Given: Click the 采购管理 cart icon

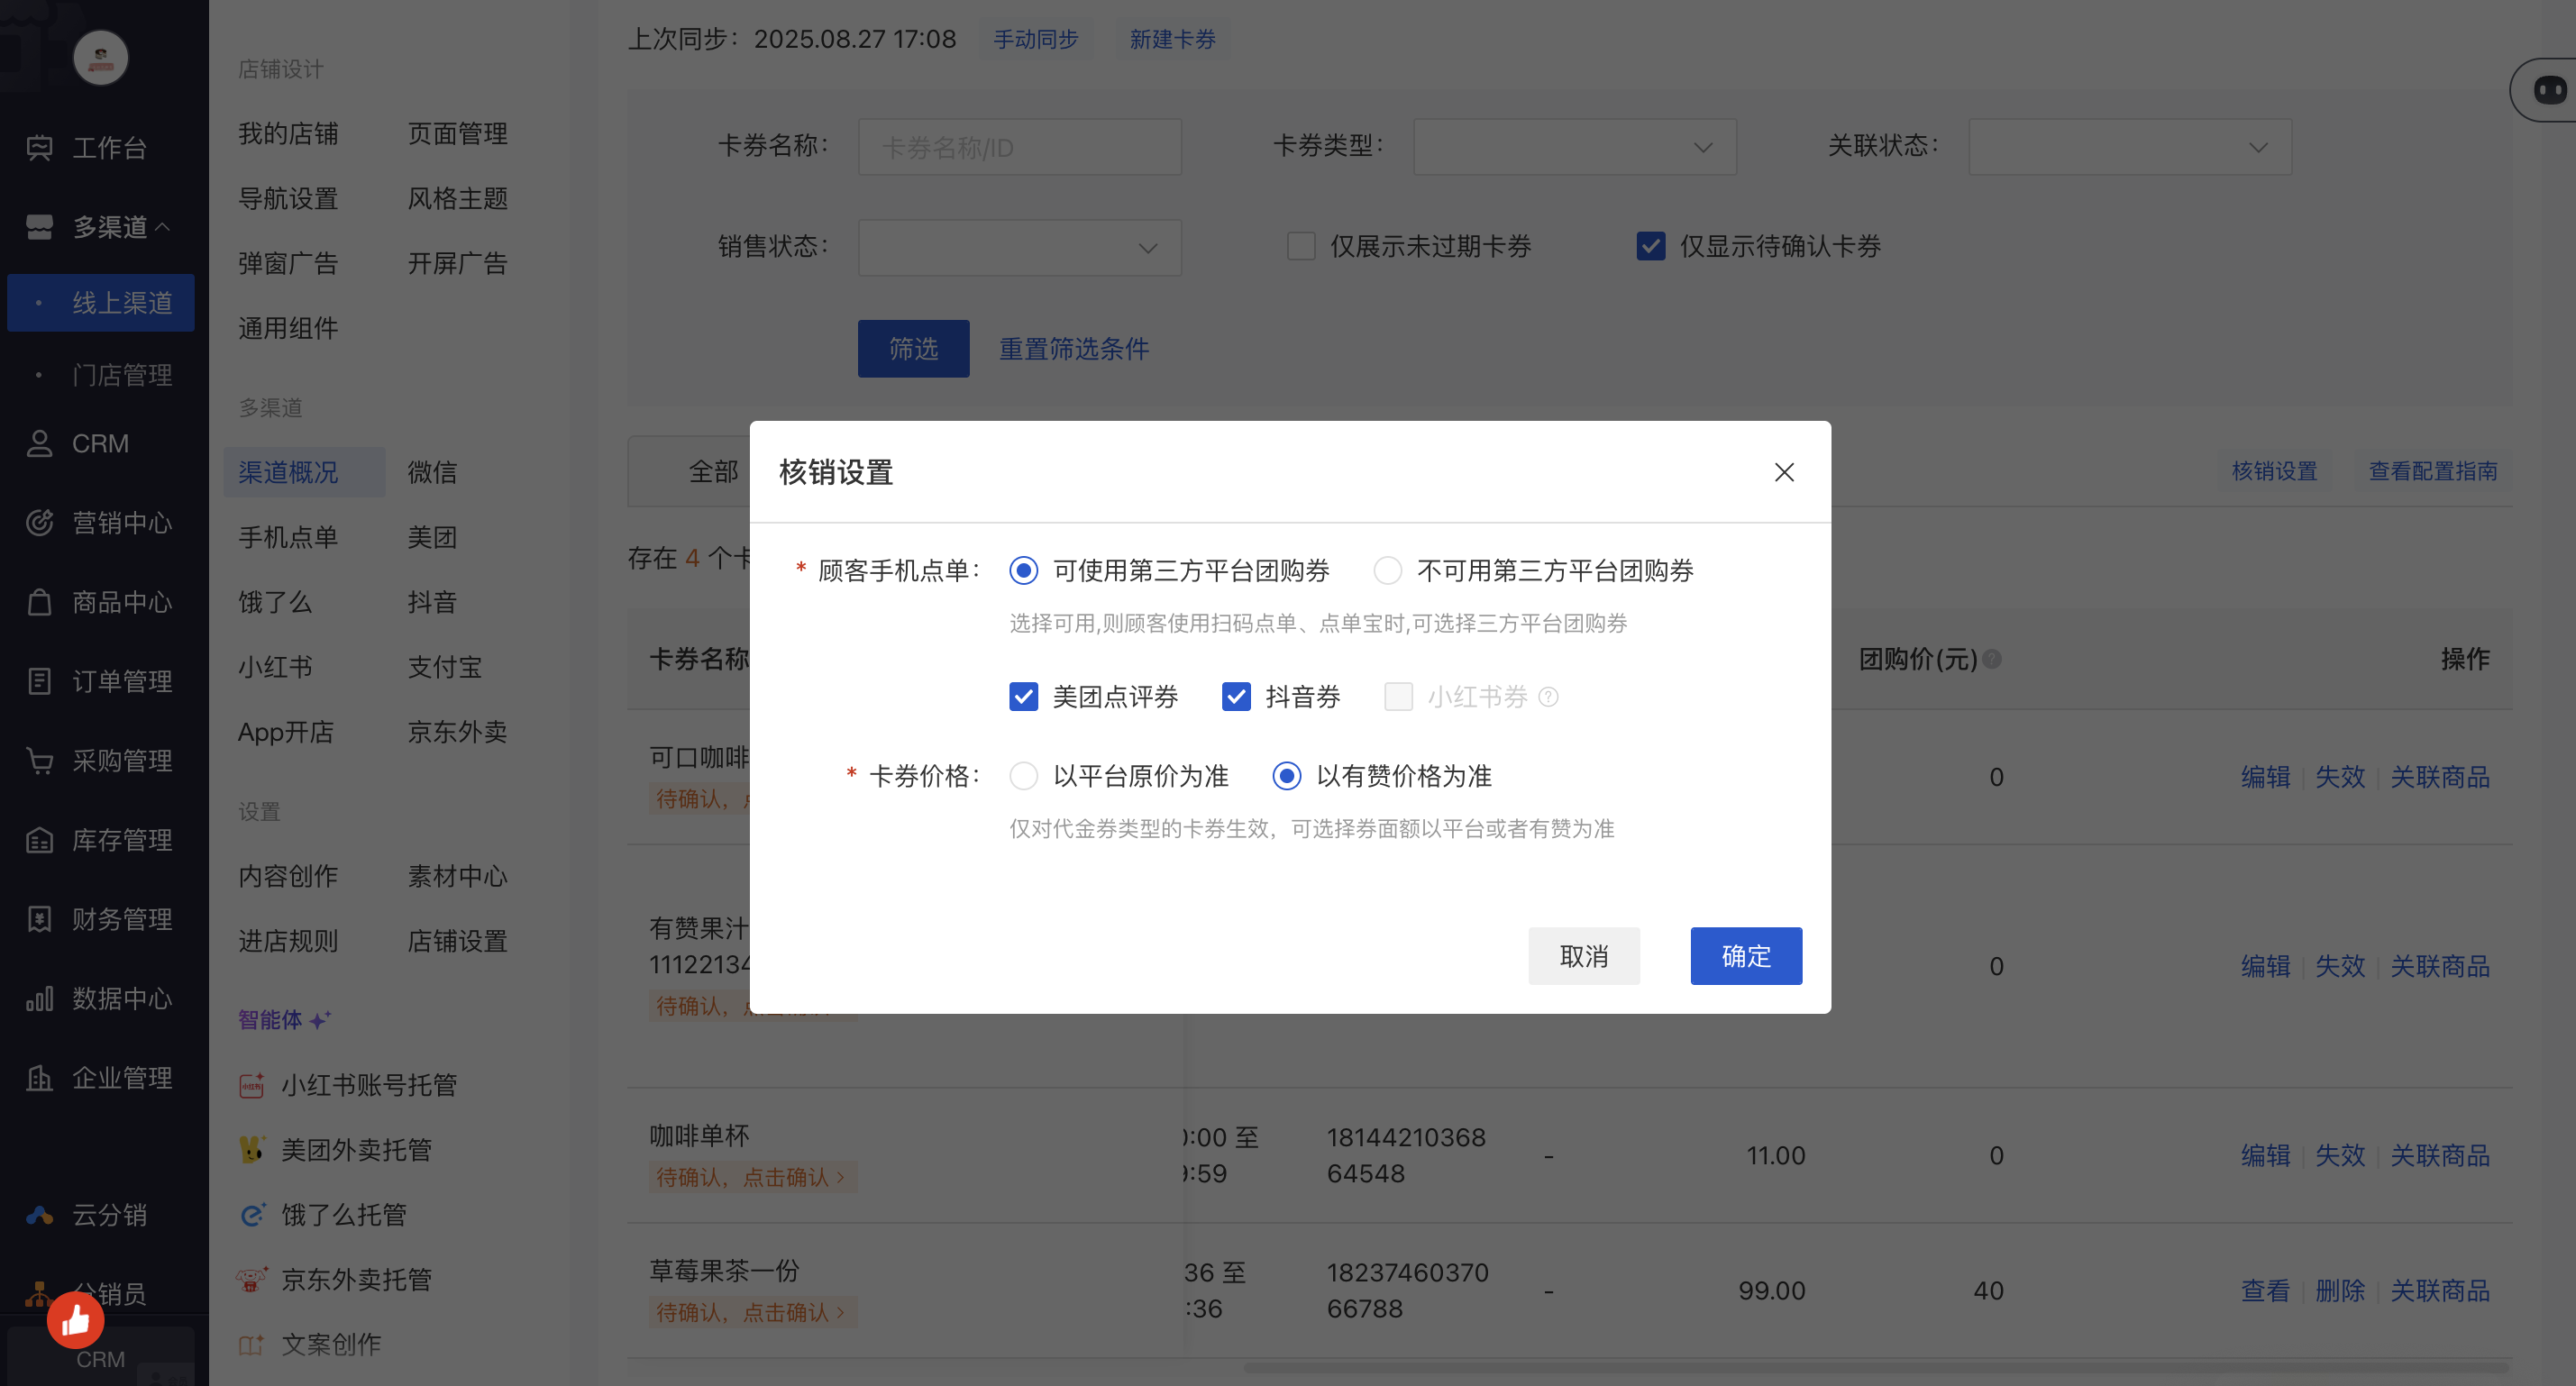Looking at the screenshot, I should point(39,761).
